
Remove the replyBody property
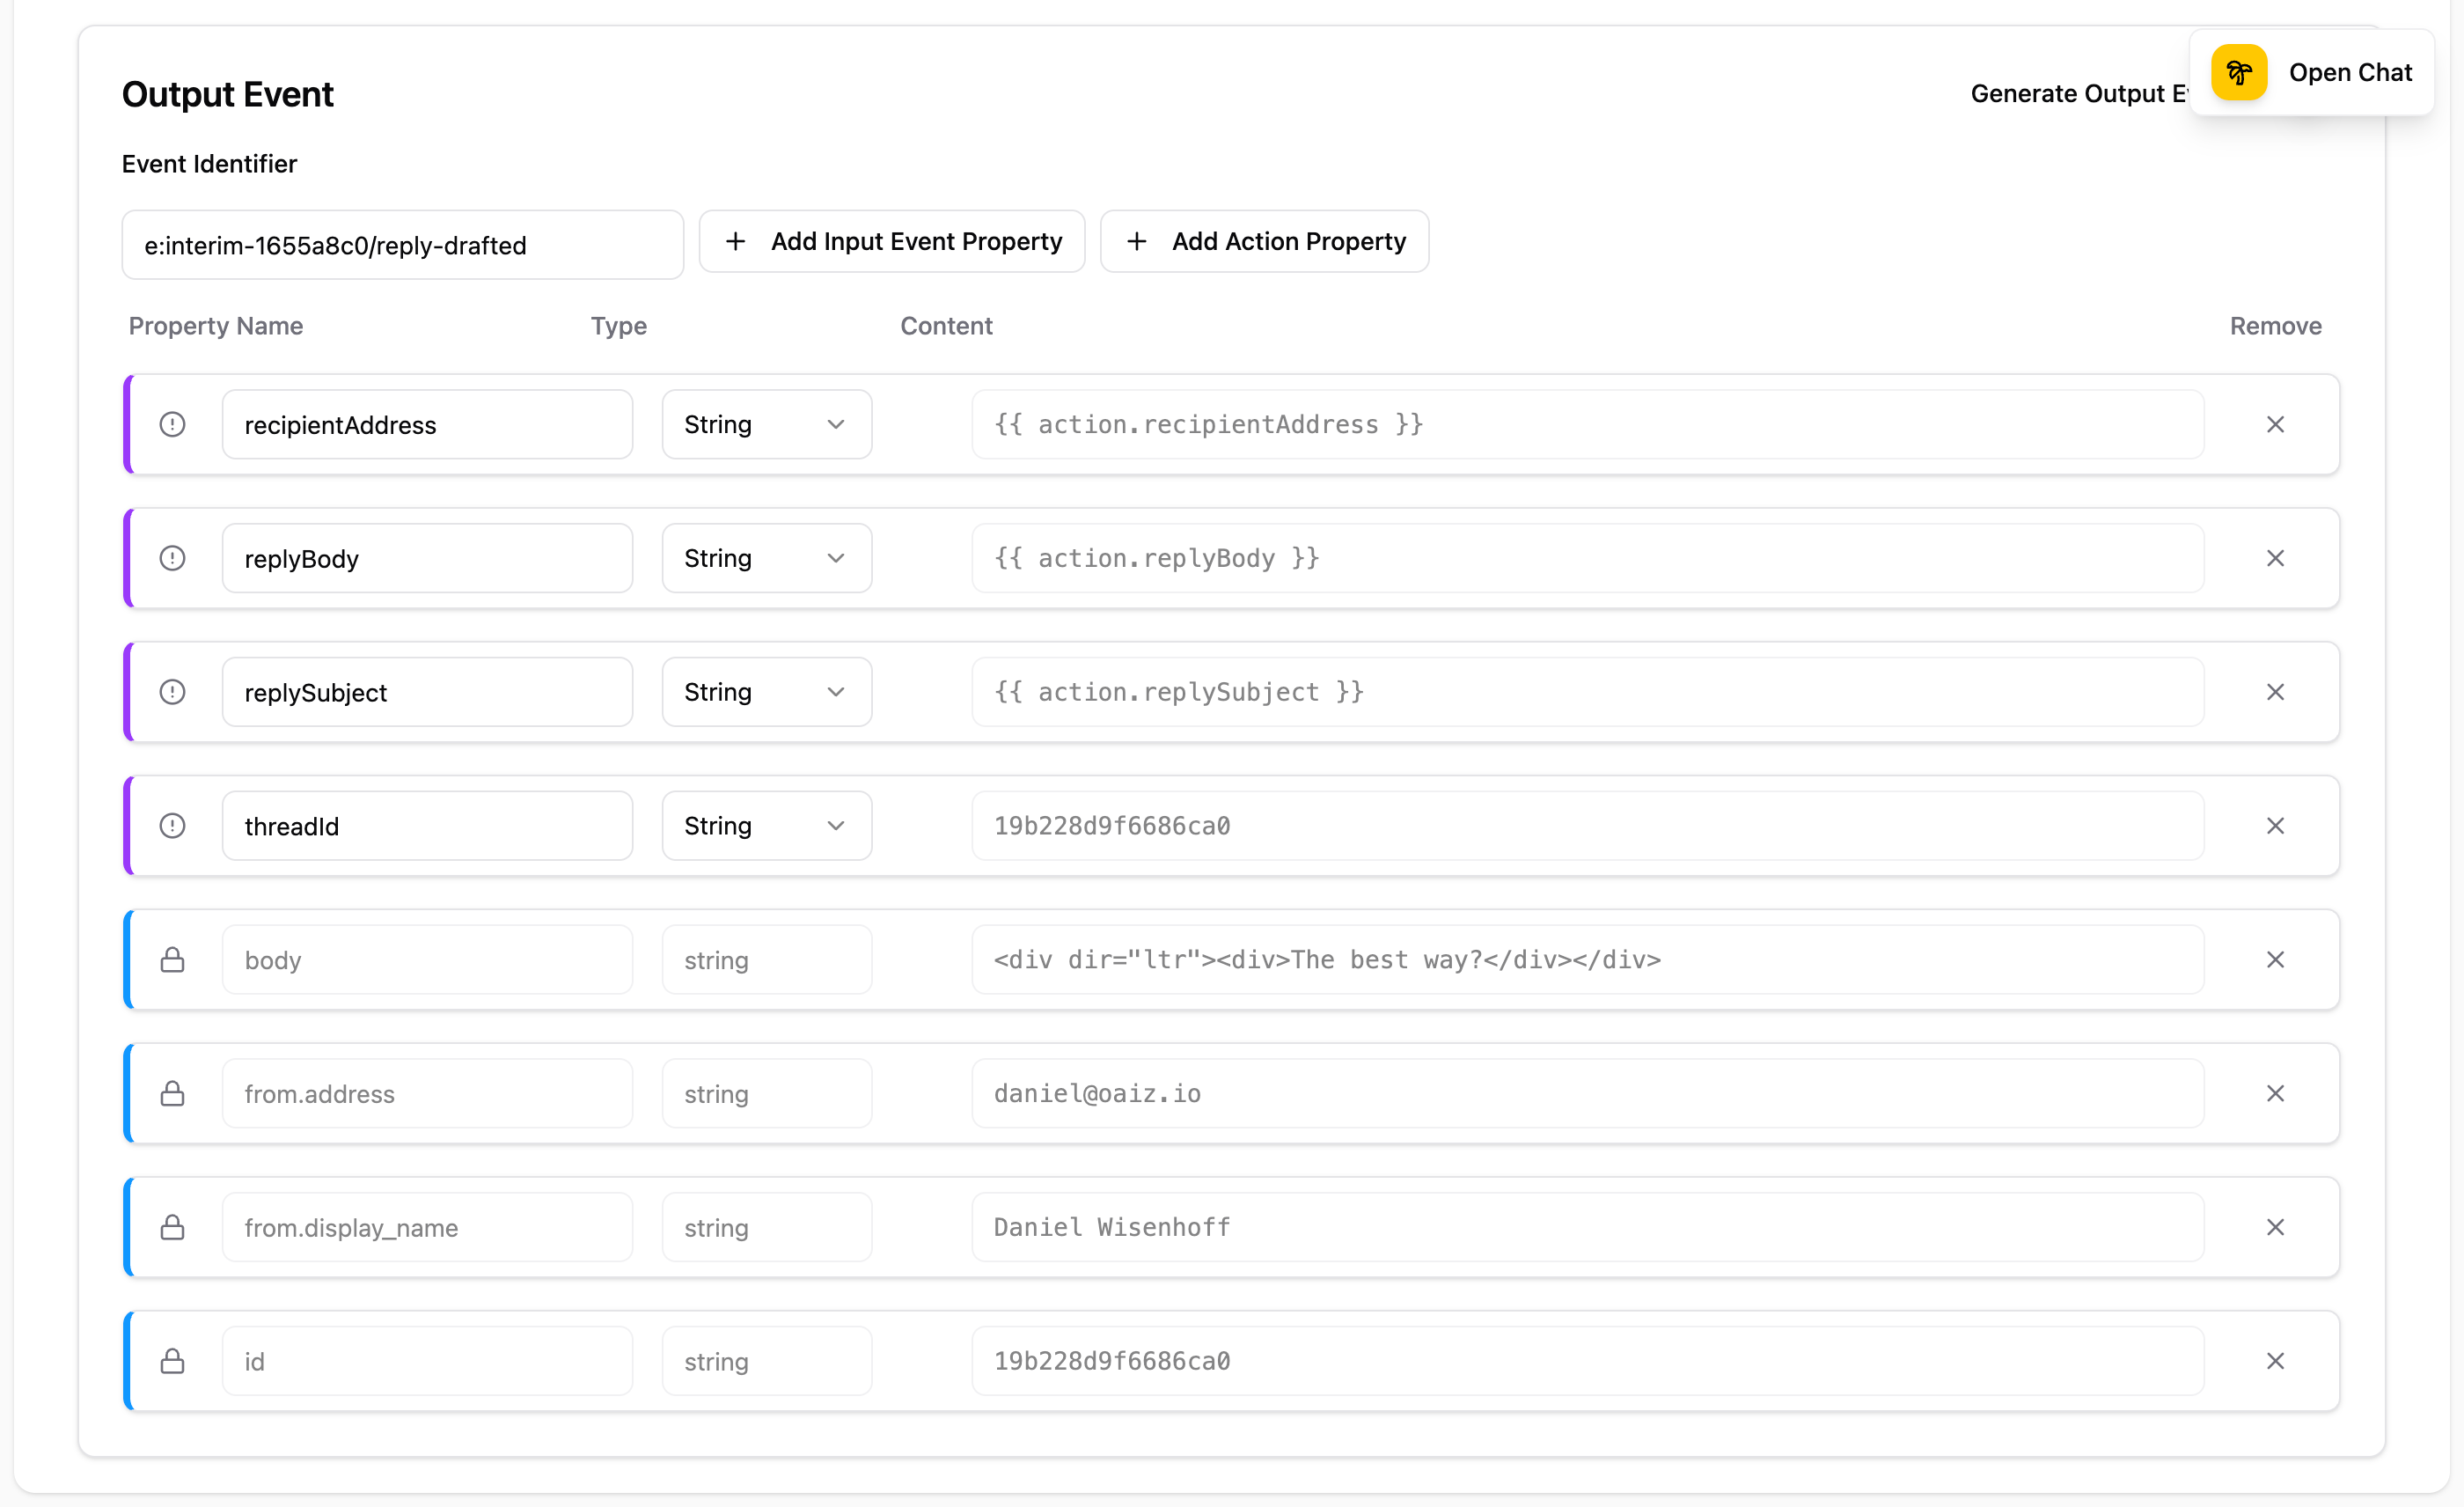(2276, 558)
